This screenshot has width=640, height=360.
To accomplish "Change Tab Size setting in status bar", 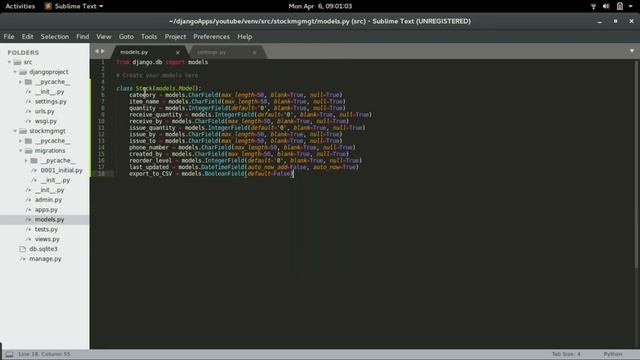I will [x=566, y=354].
